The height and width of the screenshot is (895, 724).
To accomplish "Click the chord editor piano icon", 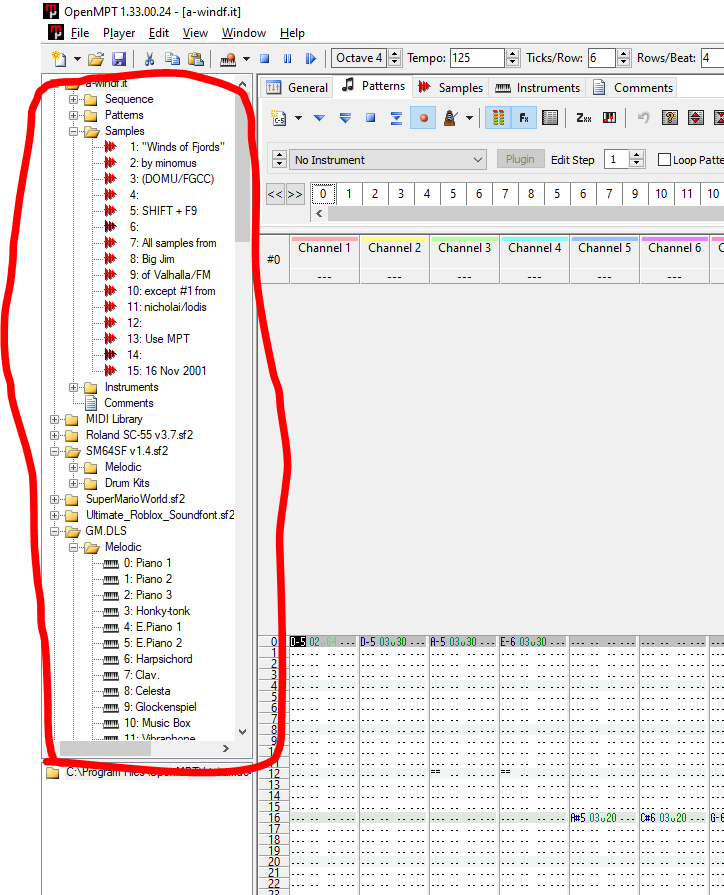I will tap(609, 118).
